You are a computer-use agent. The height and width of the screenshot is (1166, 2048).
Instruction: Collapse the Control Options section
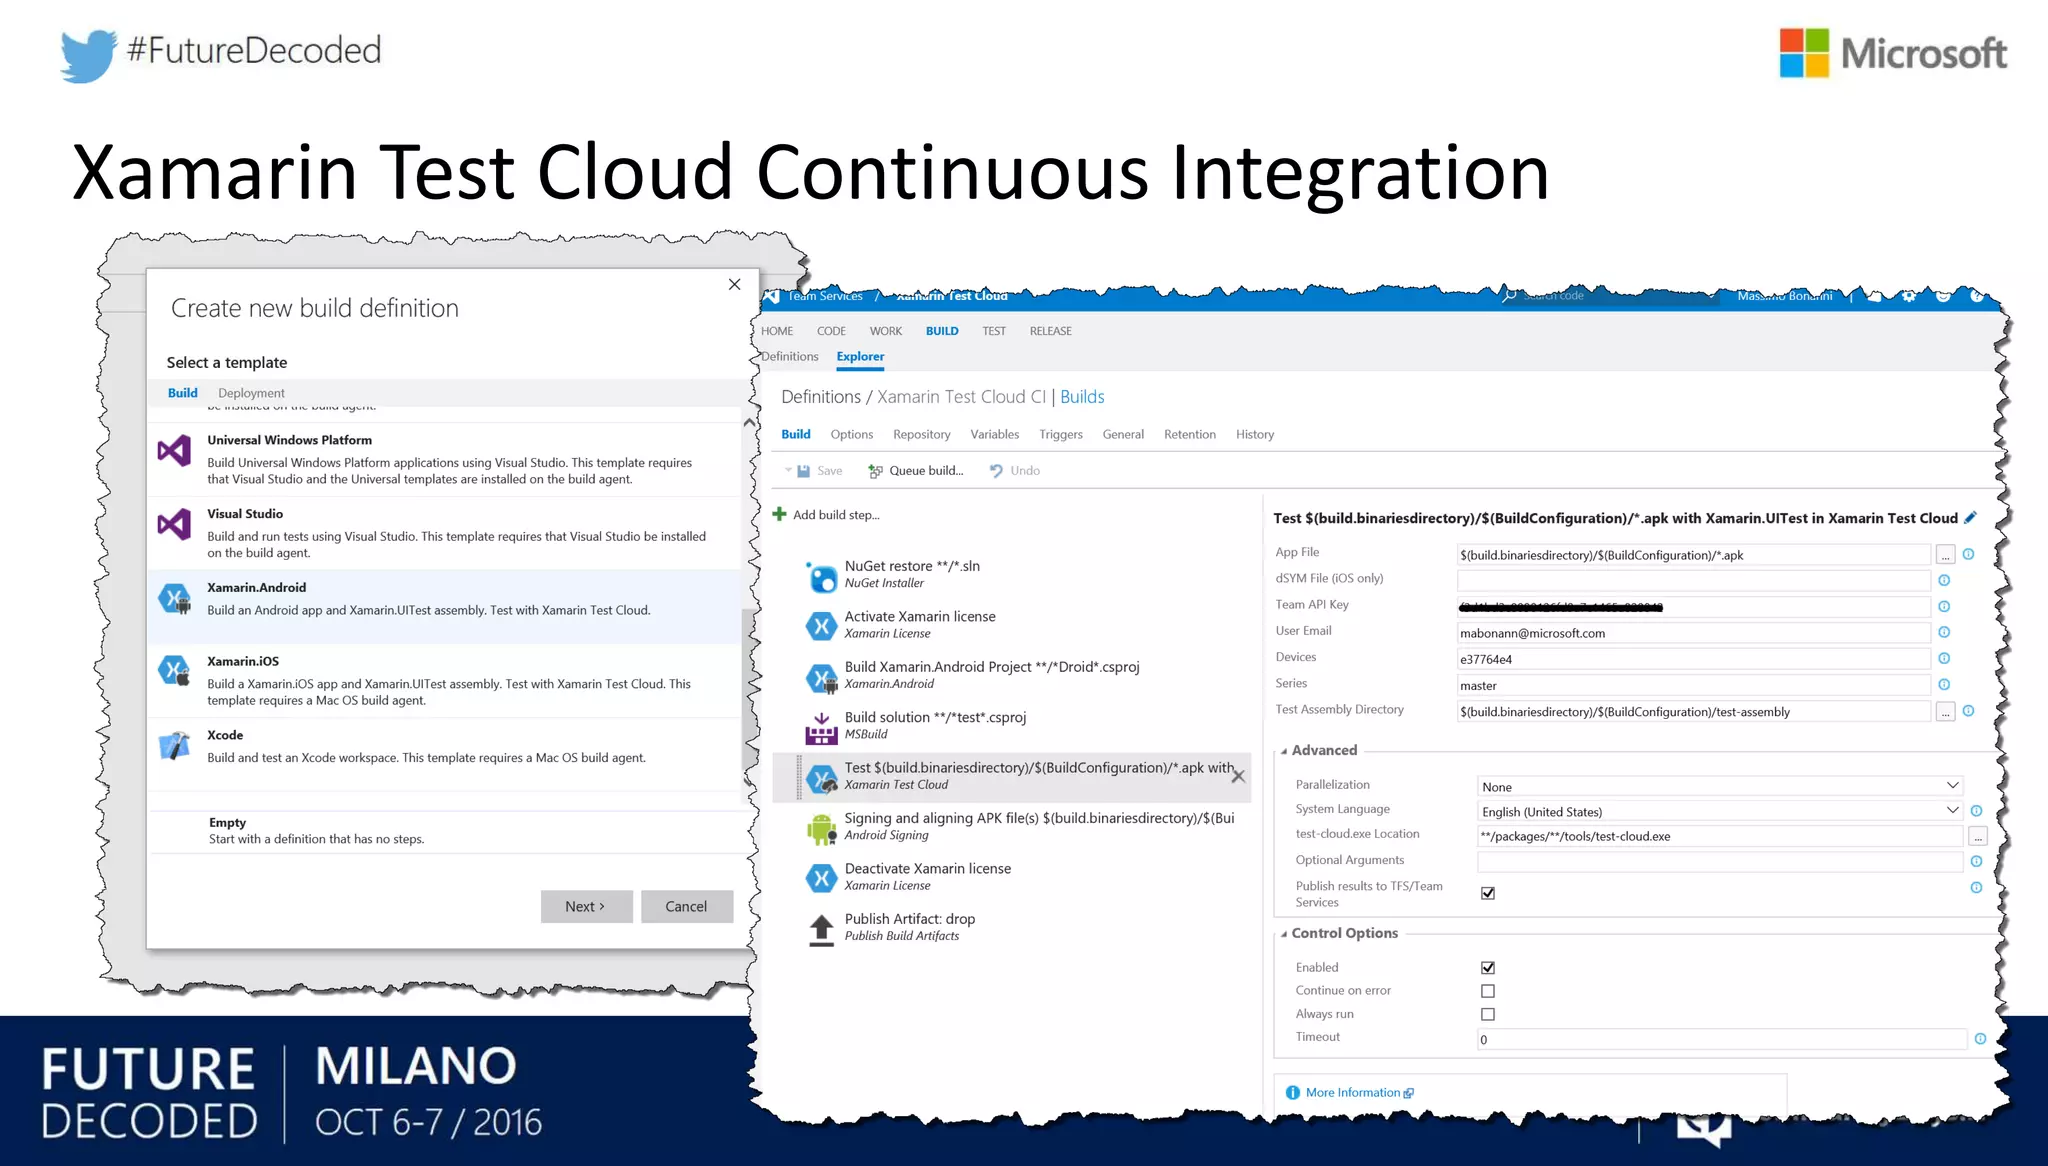[1284, 934]
